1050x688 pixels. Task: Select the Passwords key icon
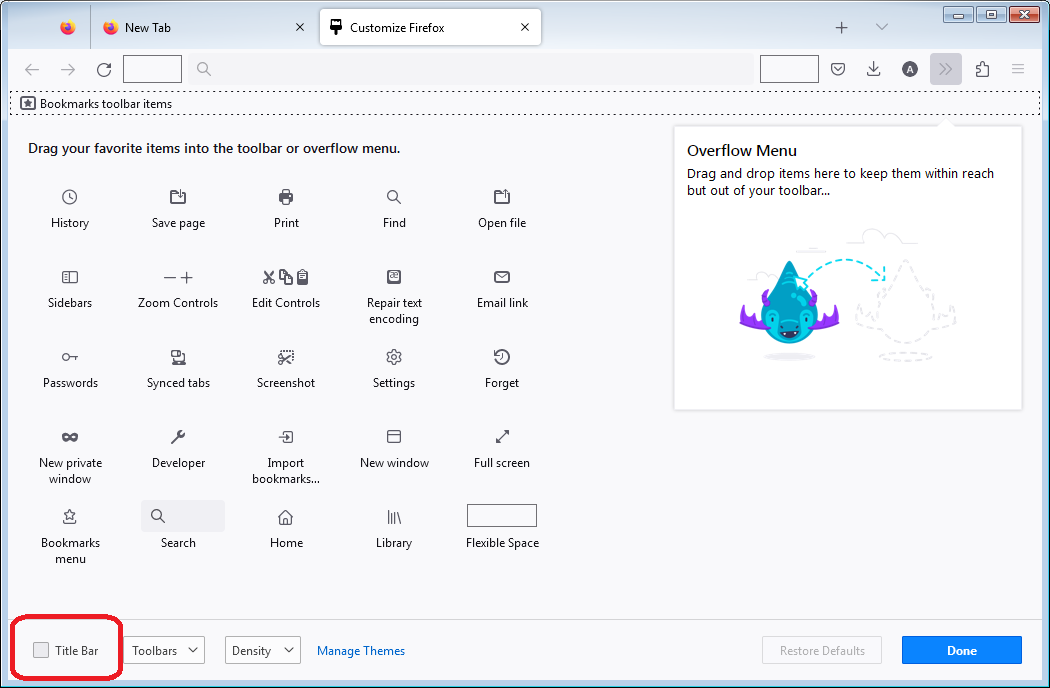(x=69, y=357)
